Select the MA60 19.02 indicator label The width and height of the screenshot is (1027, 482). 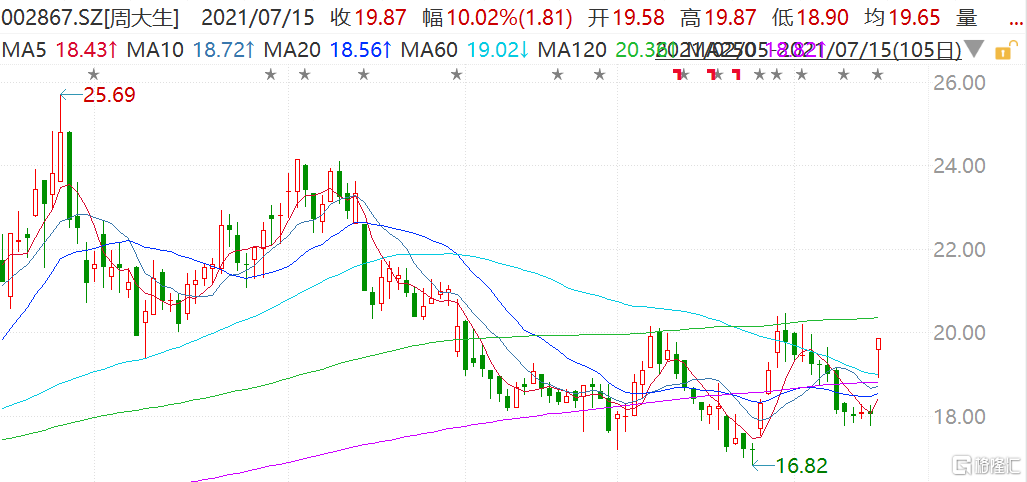pos(464,50)
